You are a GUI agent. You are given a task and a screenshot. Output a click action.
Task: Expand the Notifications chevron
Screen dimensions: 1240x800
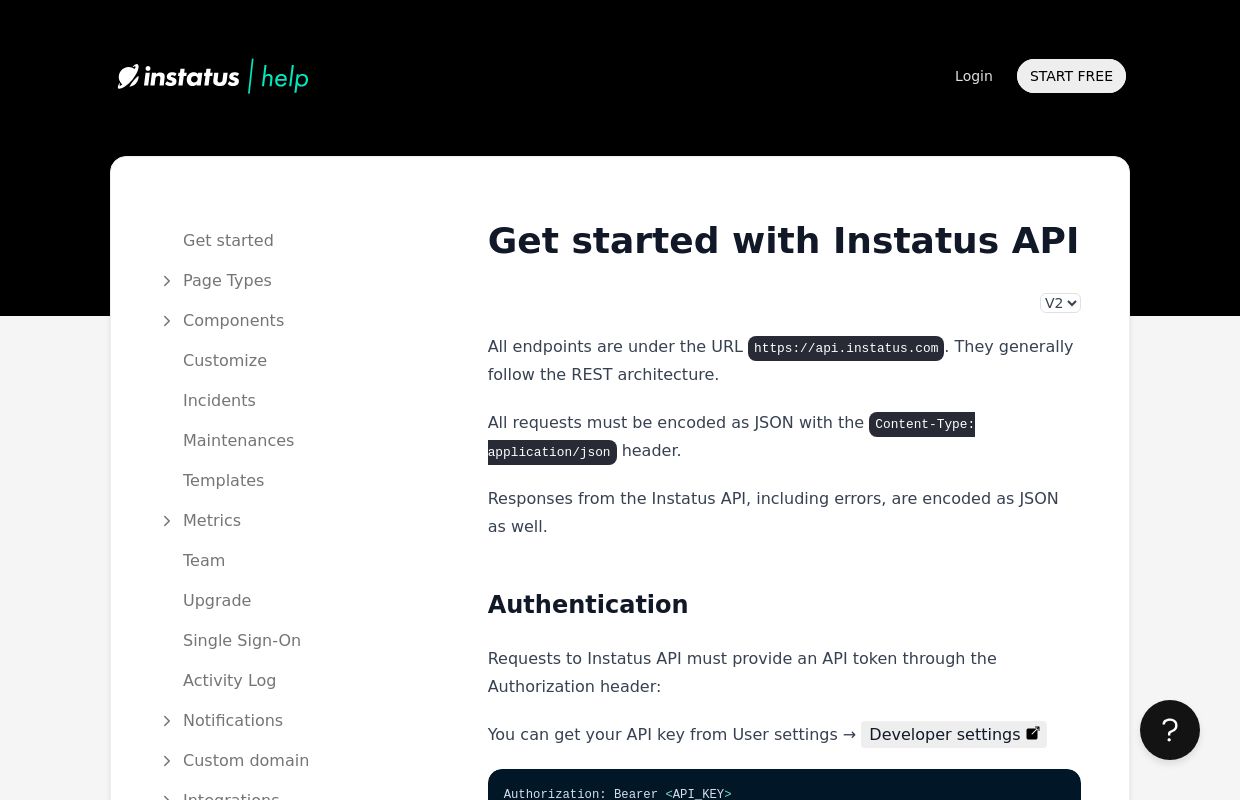pos(167,721)
